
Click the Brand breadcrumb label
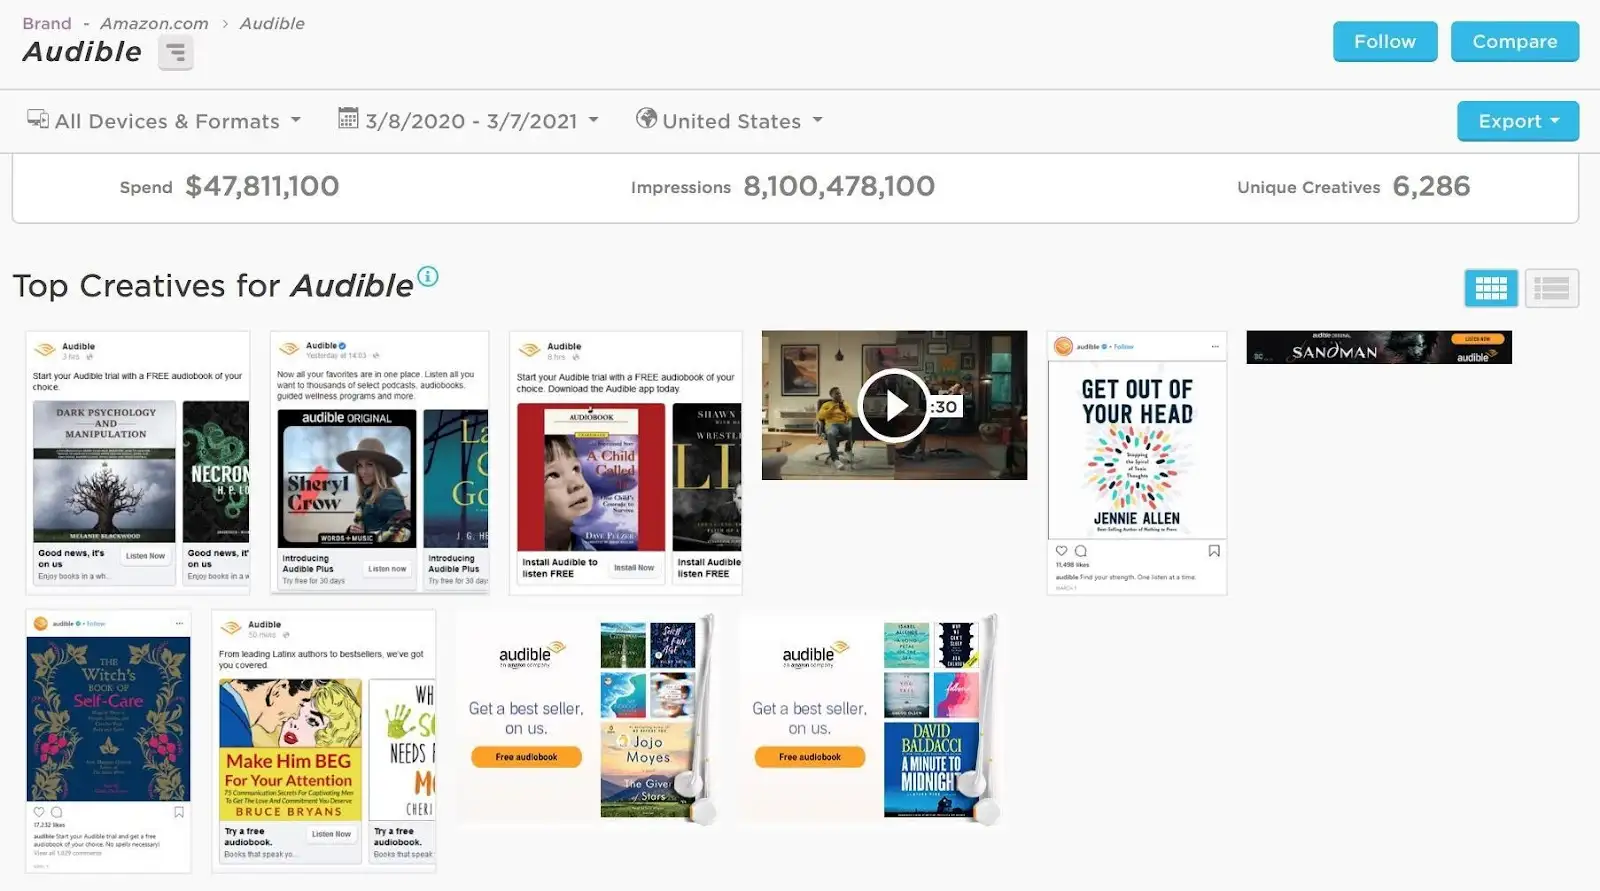click(47, 23)
